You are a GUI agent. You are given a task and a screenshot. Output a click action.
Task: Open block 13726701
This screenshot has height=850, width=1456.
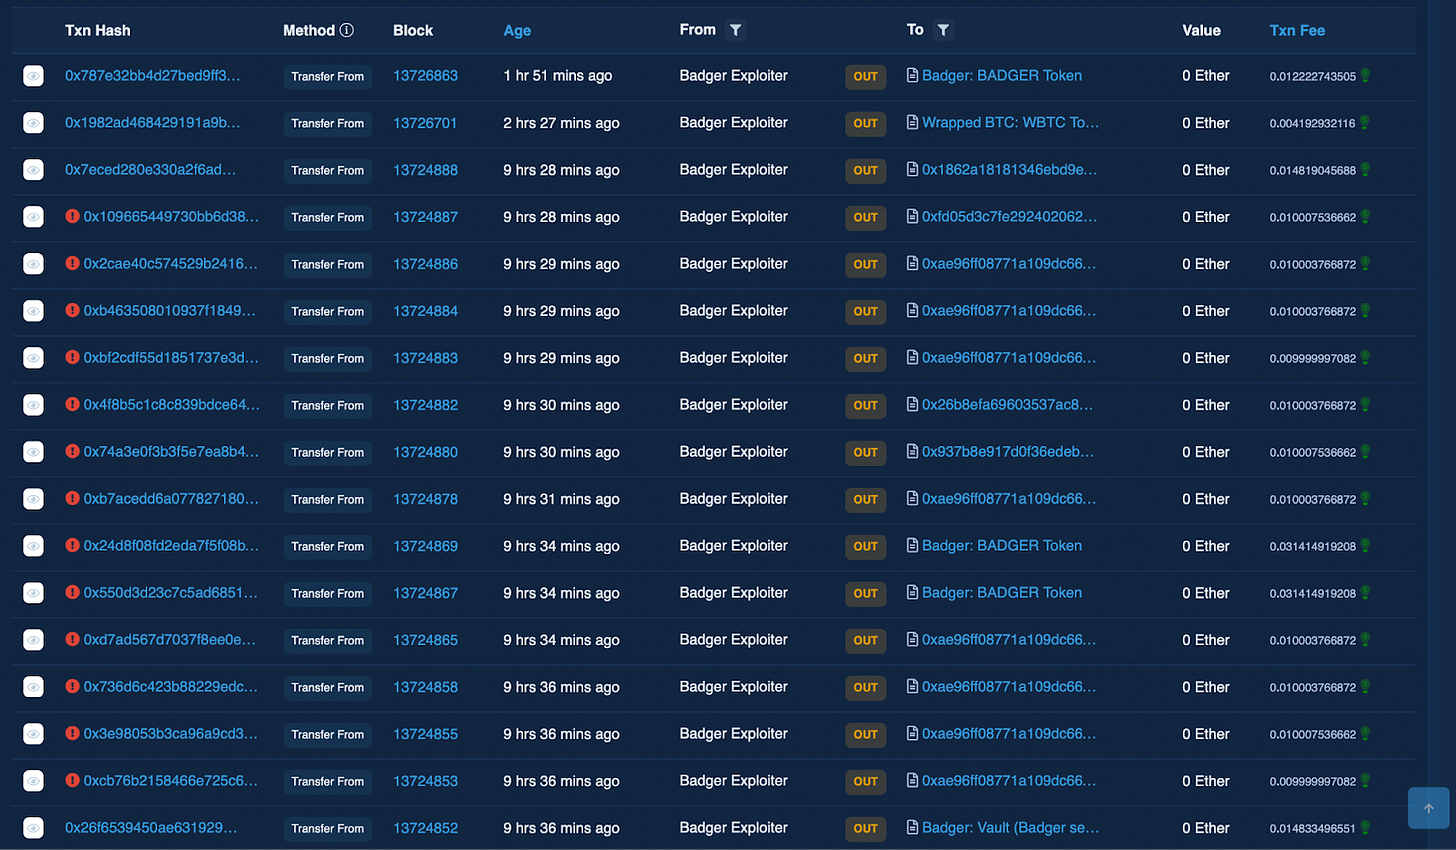(425, 123)
